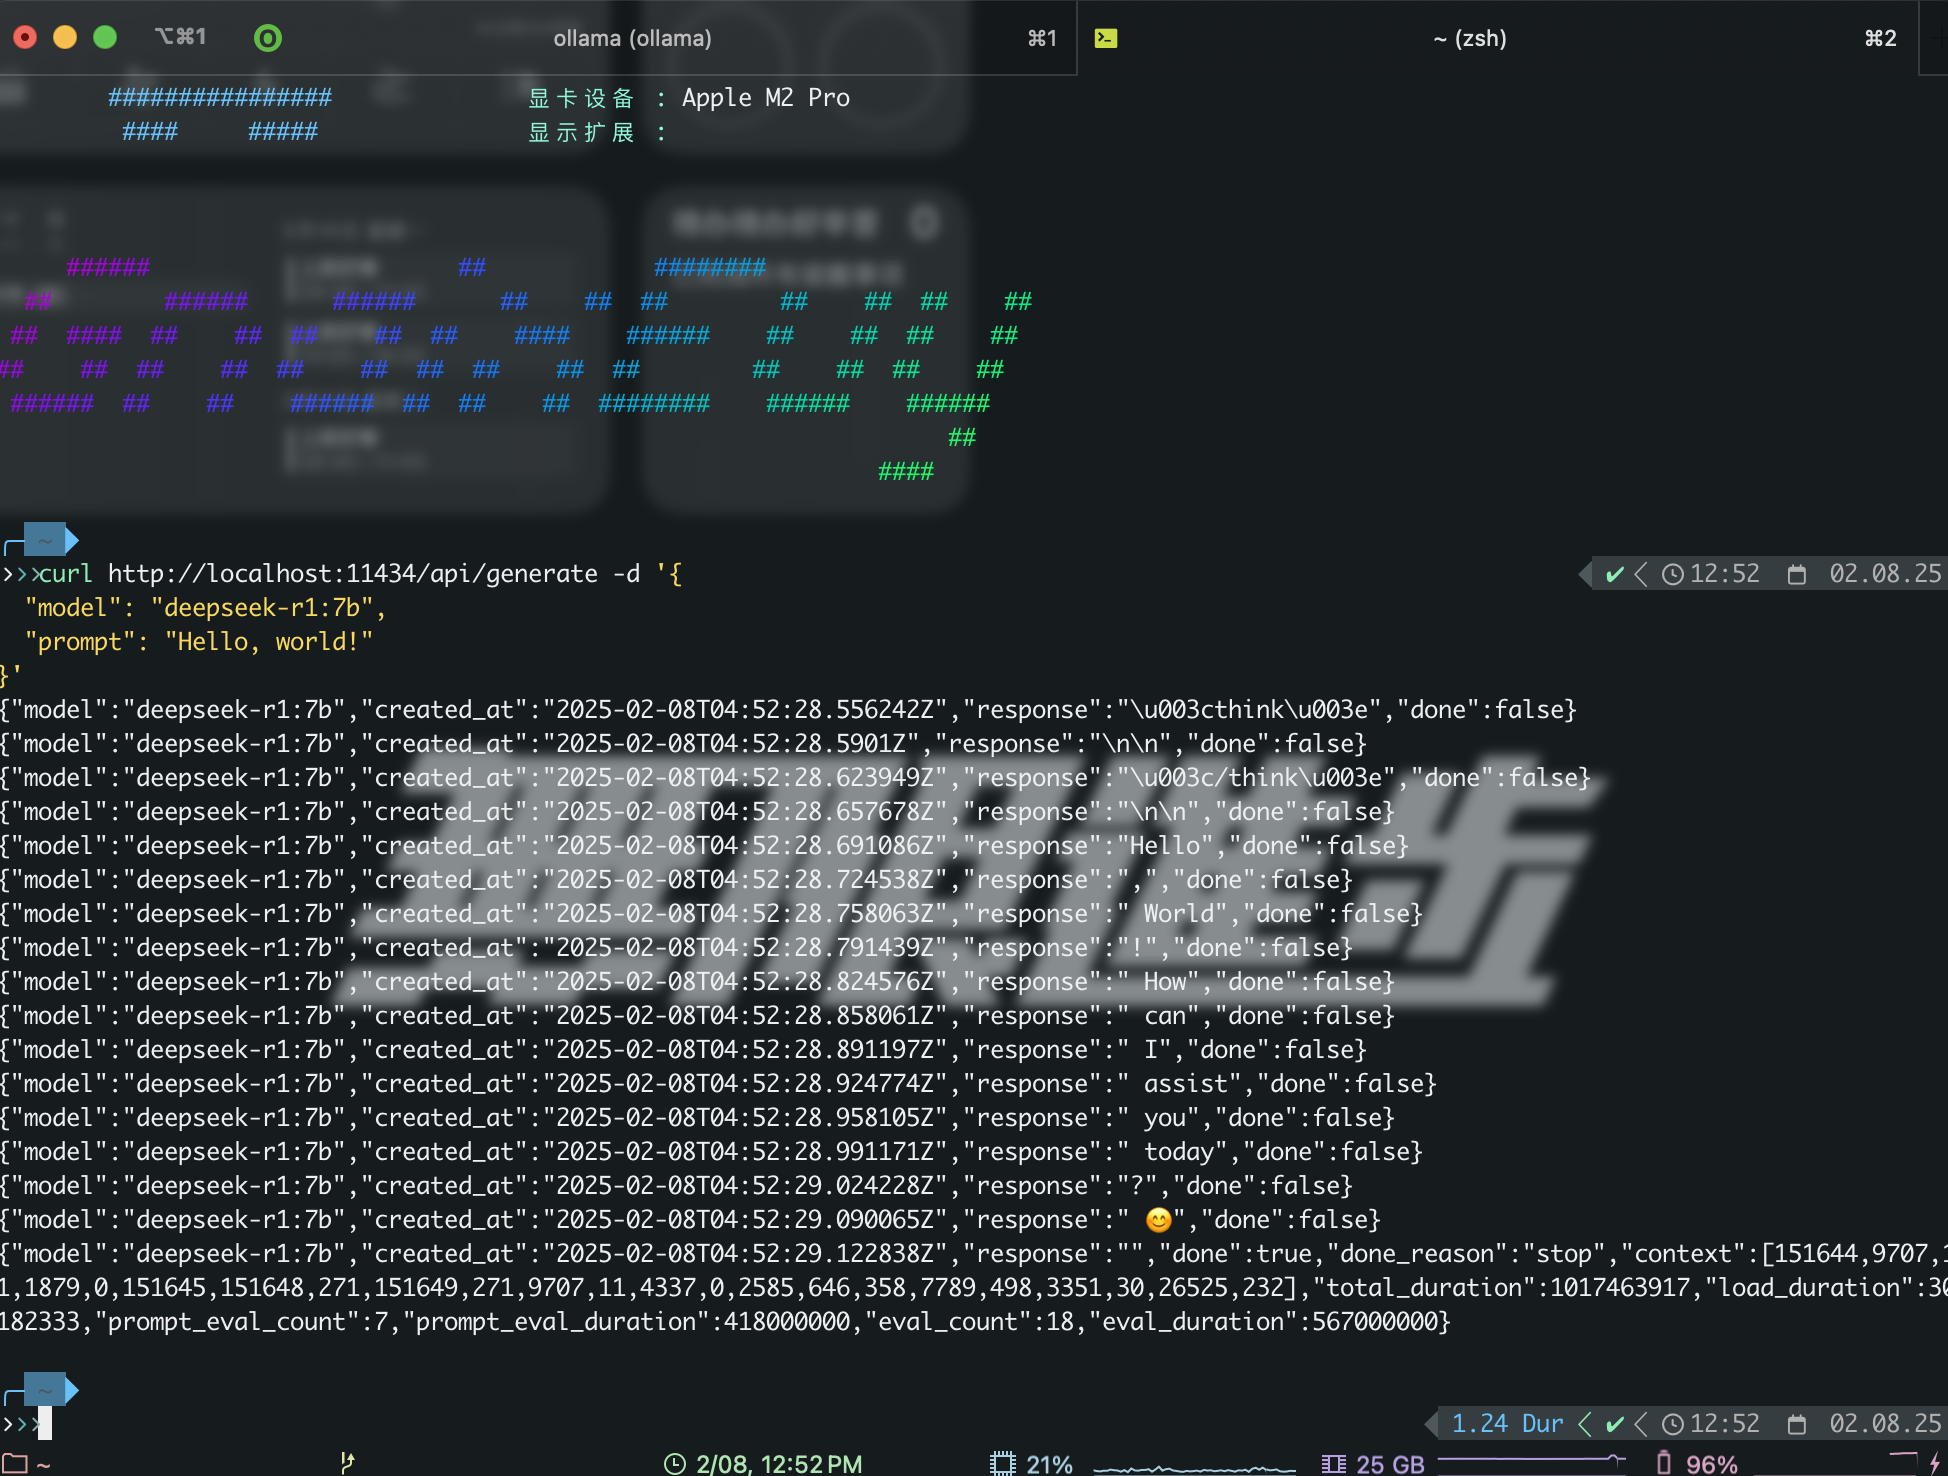This screenshot has width=1948, height=1476.
Task: Click the chevron after 1.24 Dur
Action: [x=1585, y=1423]
